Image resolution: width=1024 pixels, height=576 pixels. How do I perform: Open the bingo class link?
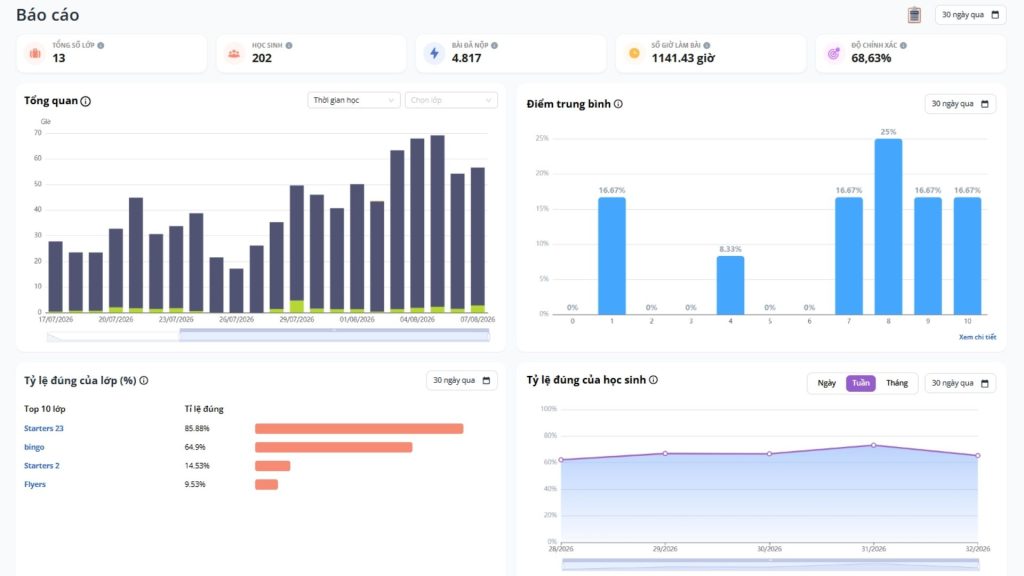click(x=34, y=447)
